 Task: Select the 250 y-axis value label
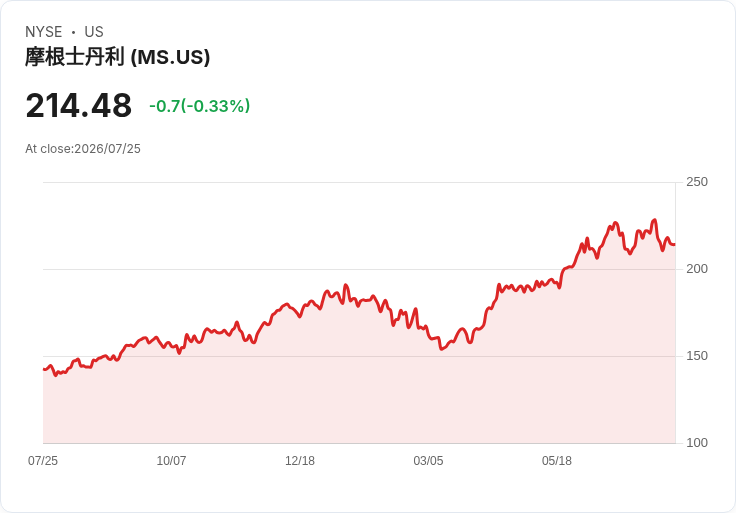pos(697,182)
